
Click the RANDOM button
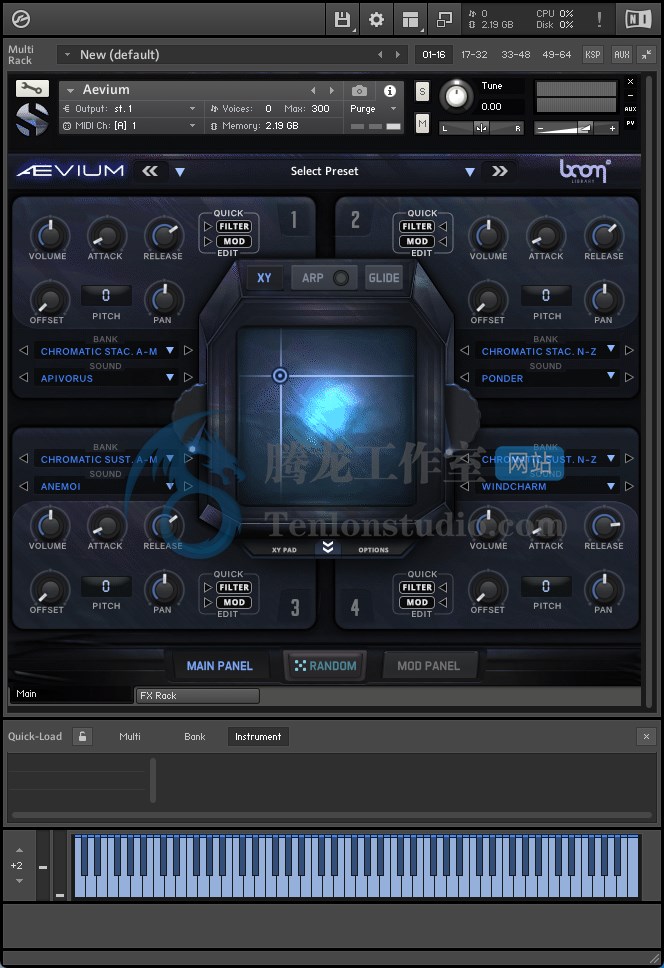pyautogui.click(x=325, y=666)
